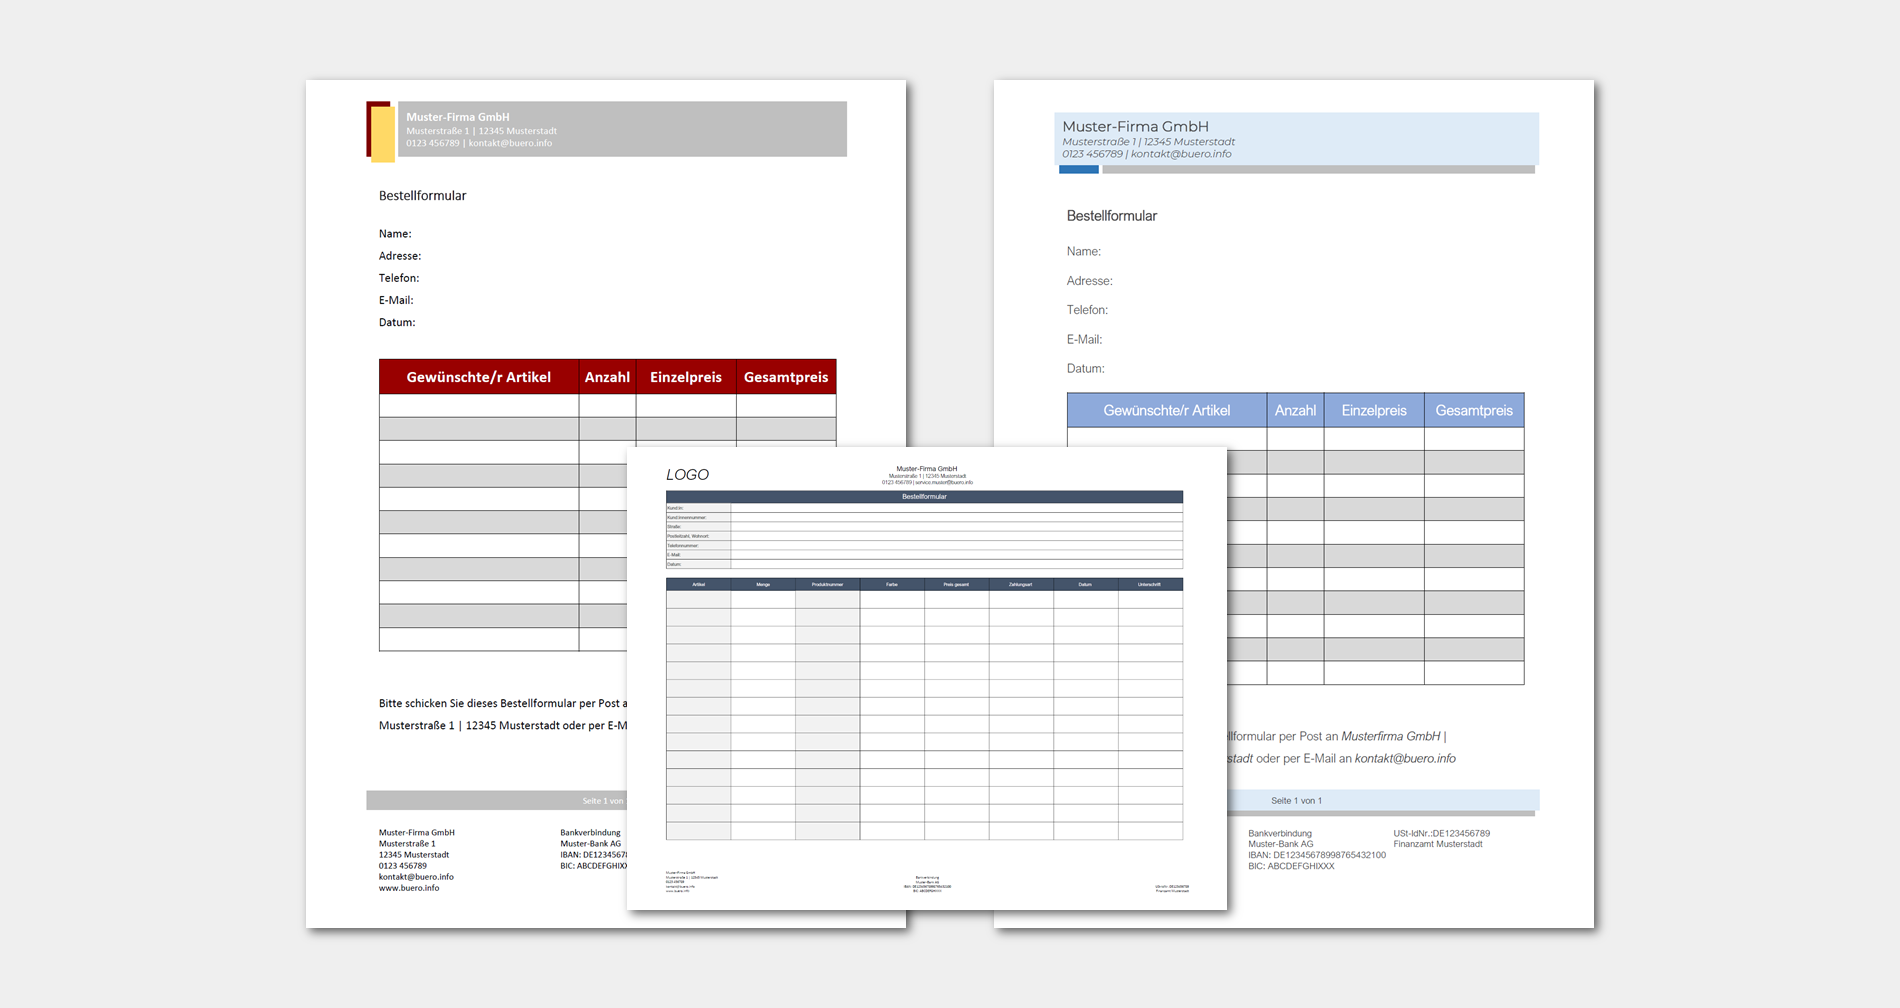Click 'LOGO' placeholder on the center landscape form
This screenshot has height=1008, width=1900.
[687, 475]
